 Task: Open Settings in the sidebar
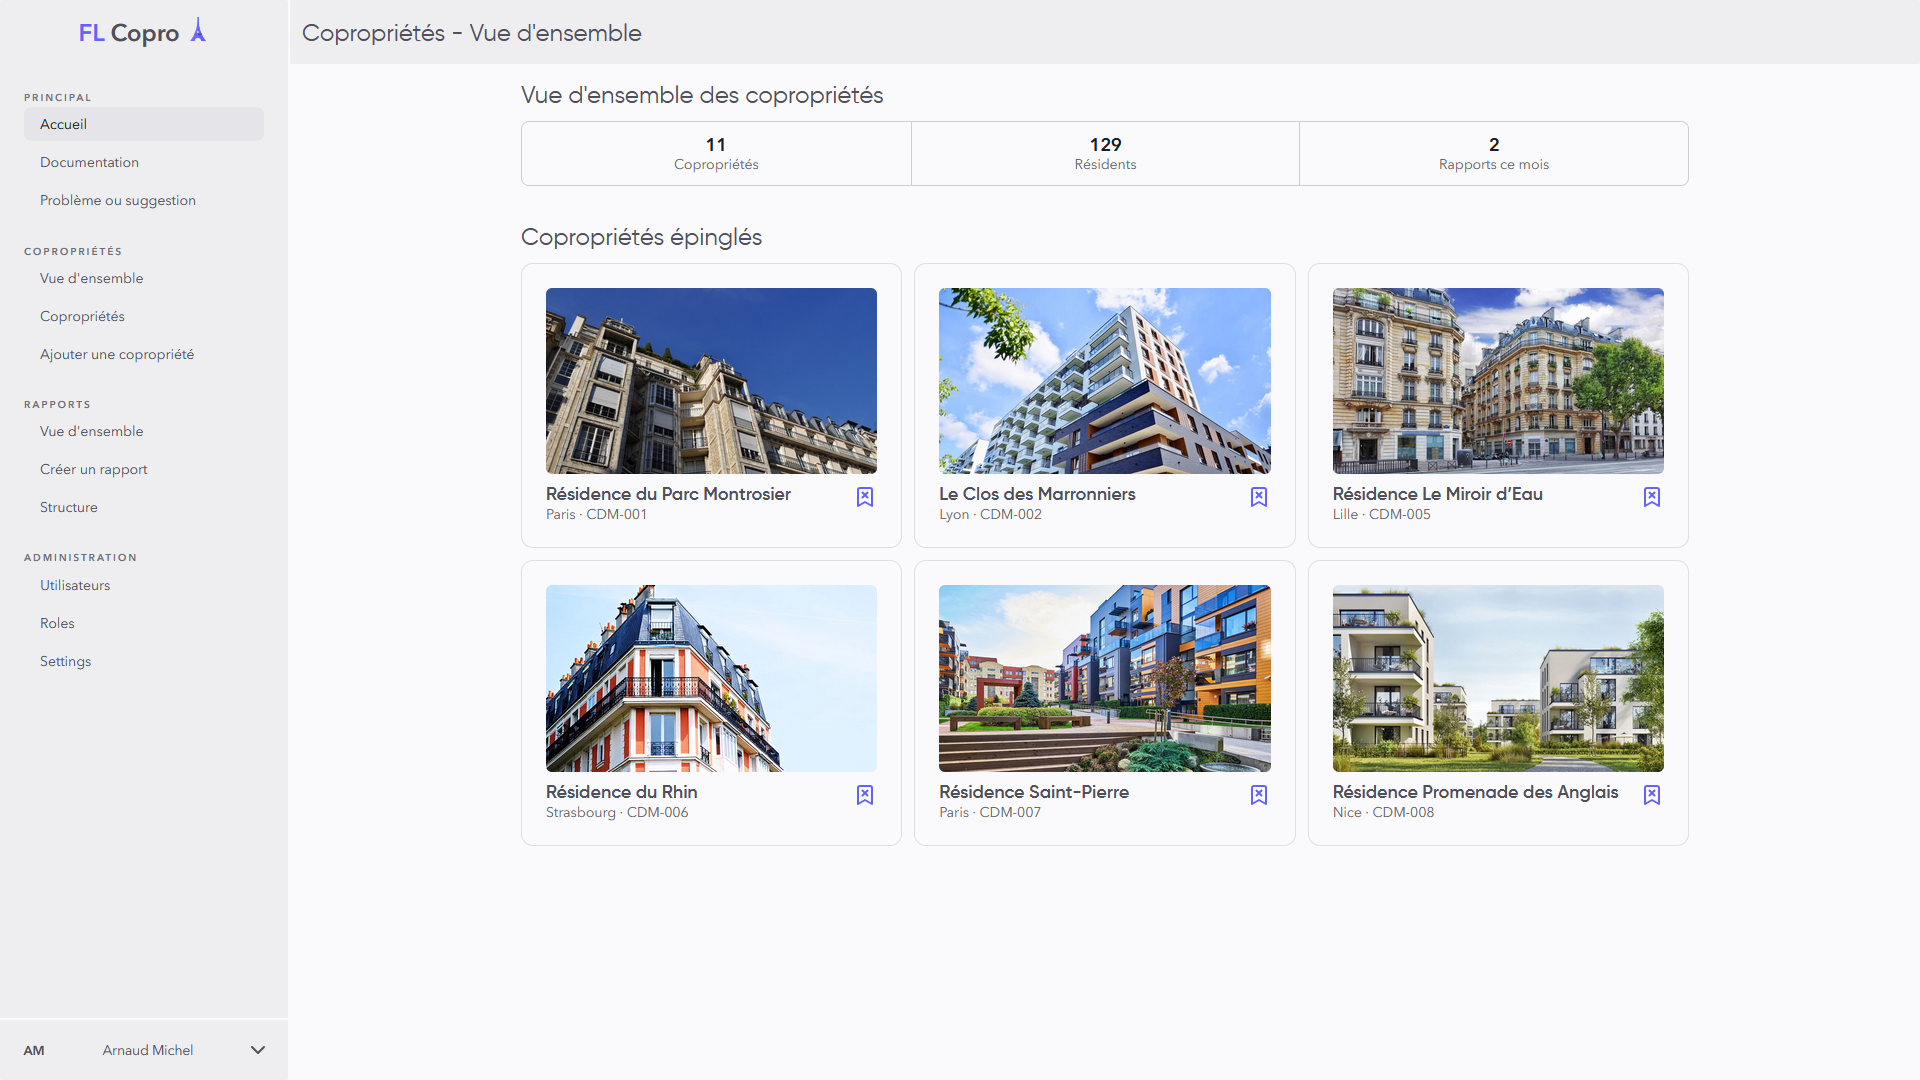65,661
